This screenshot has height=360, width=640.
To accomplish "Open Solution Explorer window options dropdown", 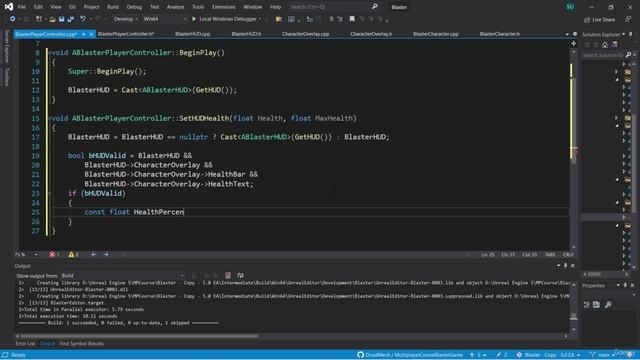I will coord(624,34).
